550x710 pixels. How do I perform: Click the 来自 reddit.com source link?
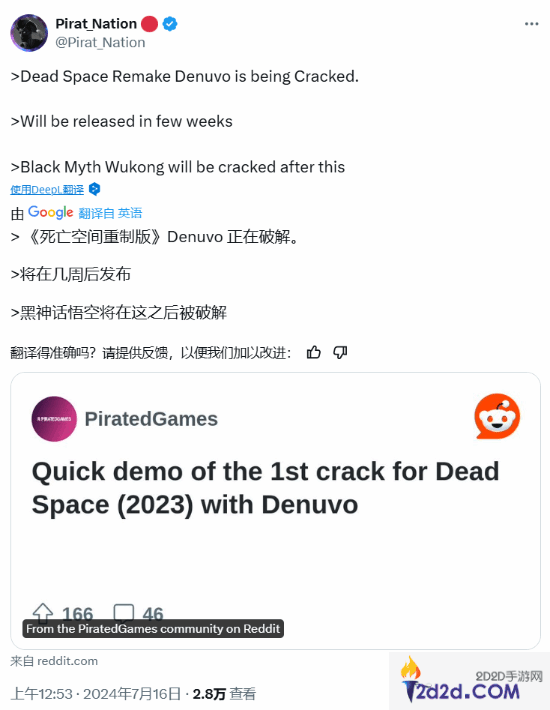click(54, 661)
